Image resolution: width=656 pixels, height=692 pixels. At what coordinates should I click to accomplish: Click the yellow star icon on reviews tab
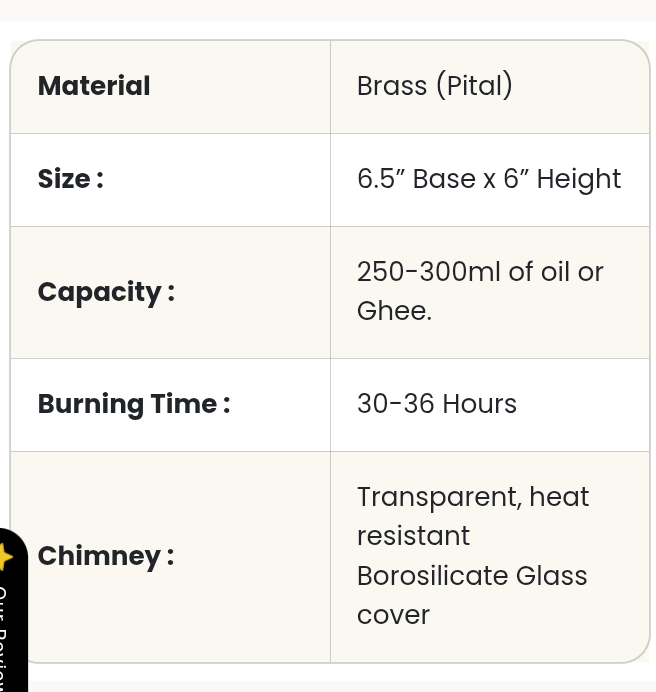click(x=6, y=556)
